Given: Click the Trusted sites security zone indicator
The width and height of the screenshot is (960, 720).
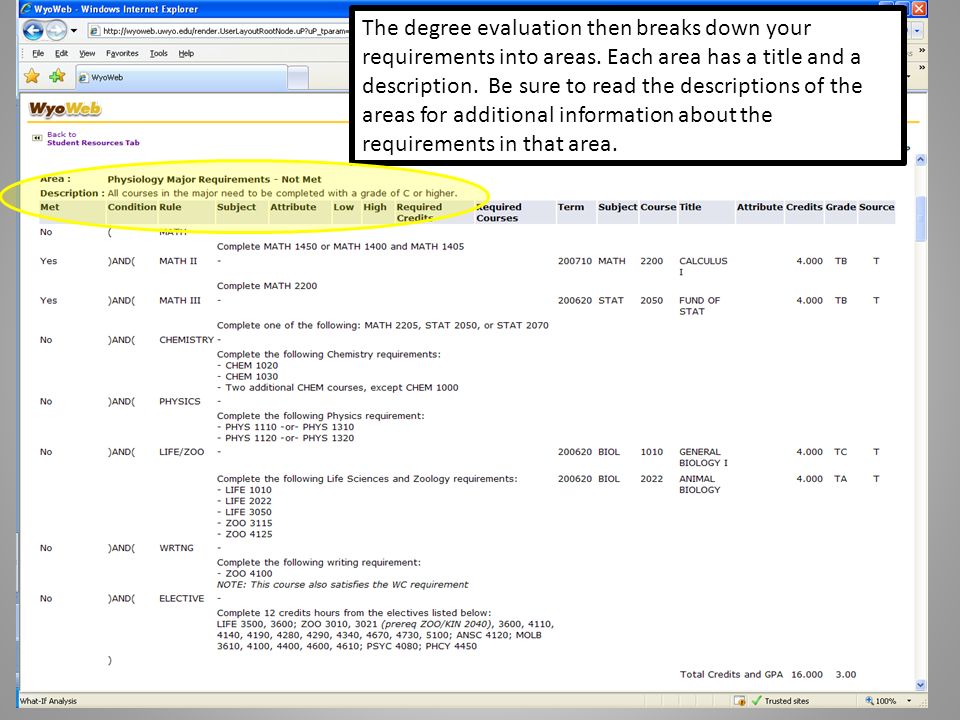Looking at the screenshot, I should coord(781,701).
